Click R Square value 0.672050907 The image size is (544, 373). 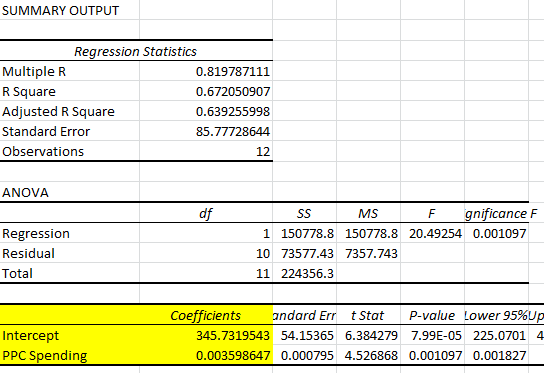coord(206,92)
